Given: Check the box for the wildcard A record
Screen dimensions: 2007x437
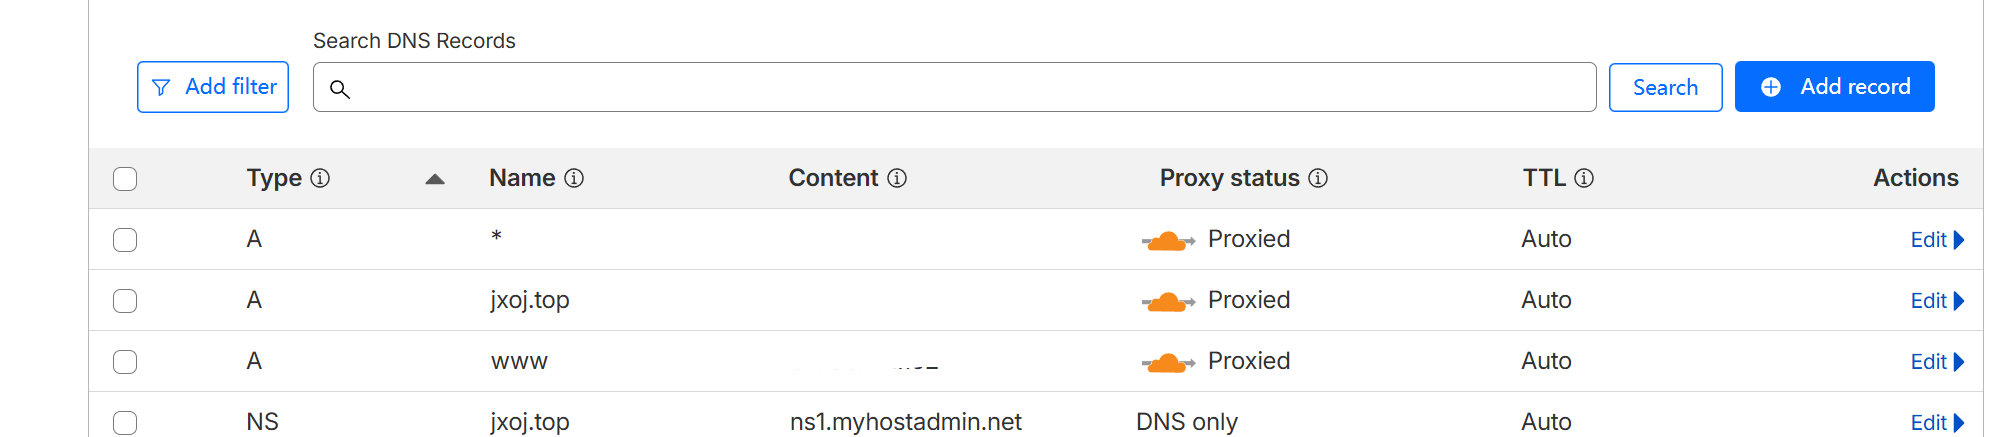Looking at the screenshot, I should (x=125, y=240).
